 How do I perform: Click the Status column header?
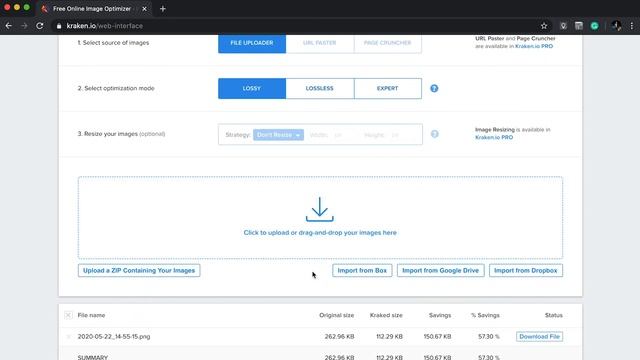(x=553, y=315)
